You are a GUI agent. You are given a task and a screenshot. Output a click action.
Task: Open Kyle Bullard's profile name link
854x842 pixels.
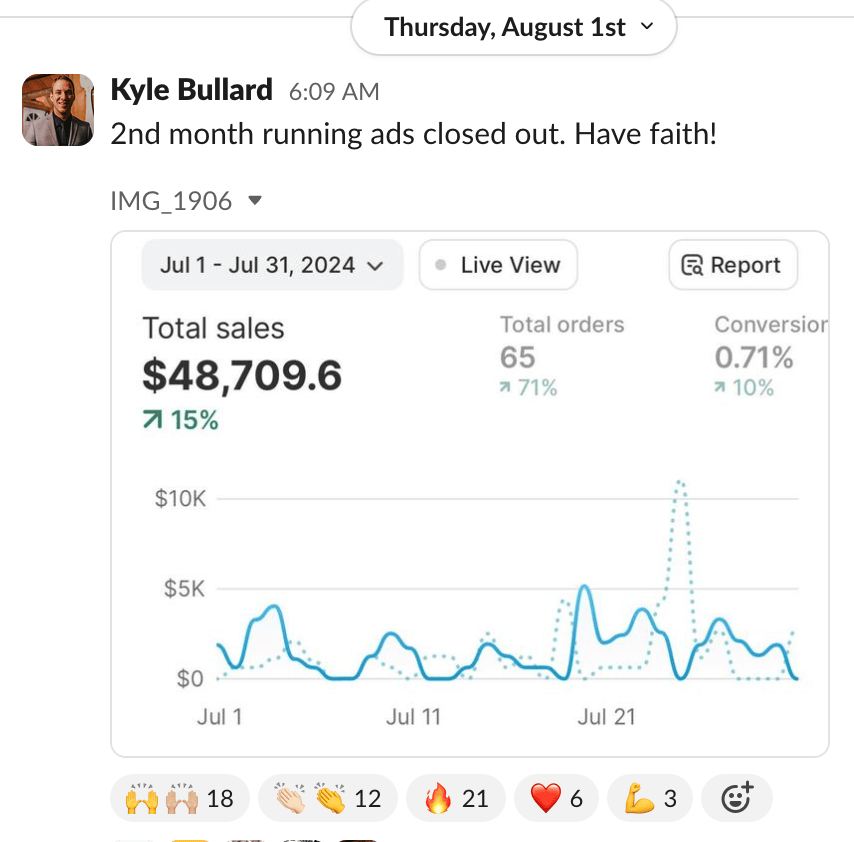click(x=191, y=91)
